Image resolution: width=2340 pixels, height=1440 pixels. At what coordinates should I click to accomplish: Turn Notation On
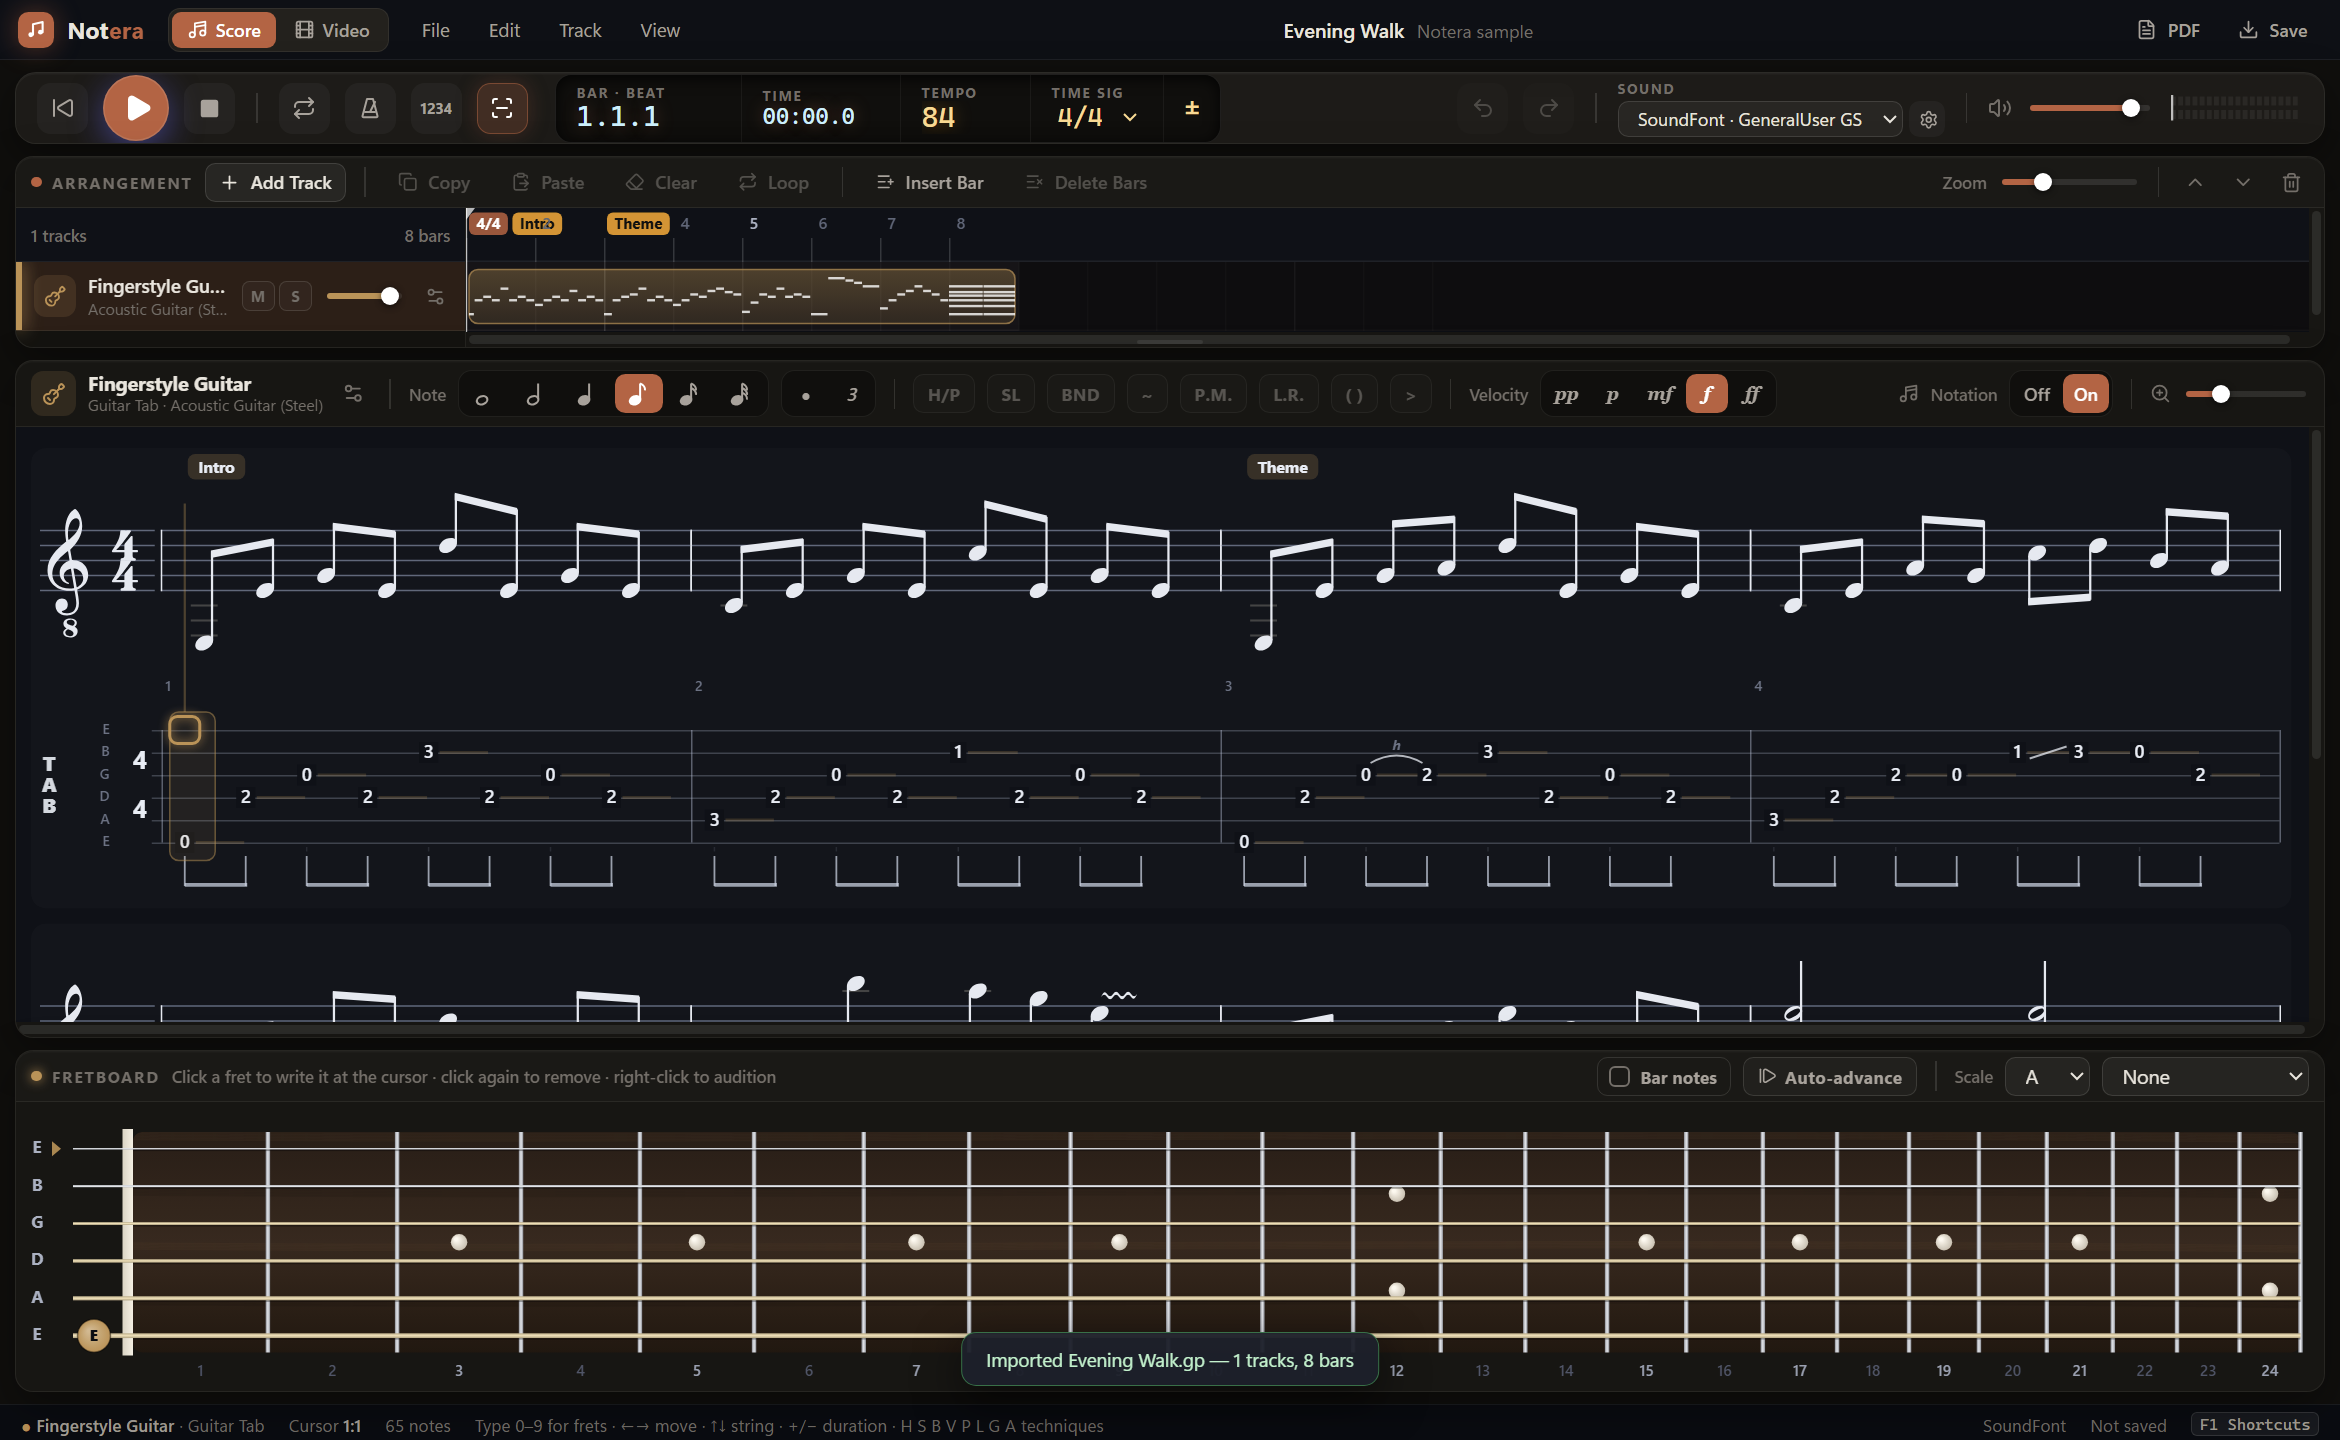click(2086, 394)
